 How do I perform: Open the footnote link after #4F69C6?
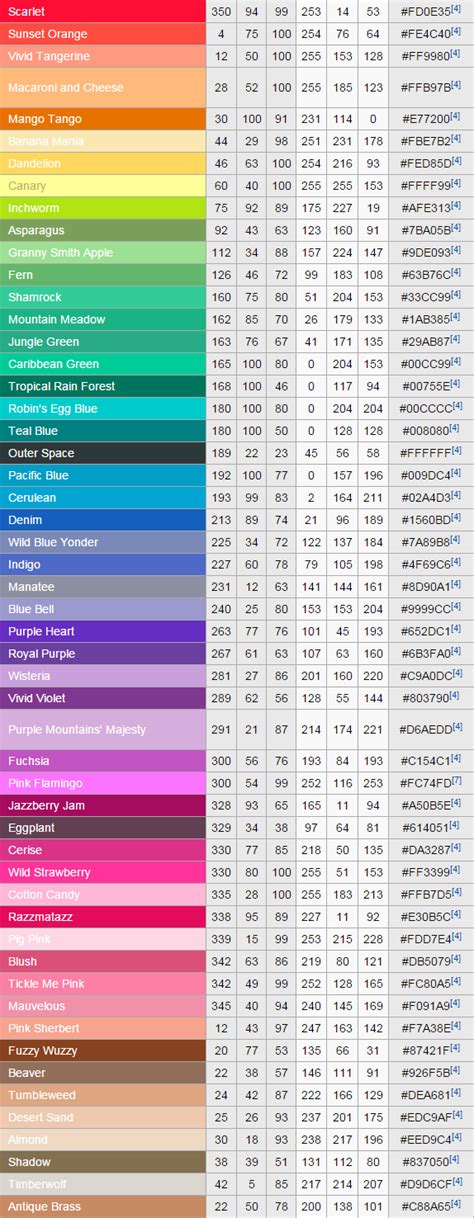456,562
